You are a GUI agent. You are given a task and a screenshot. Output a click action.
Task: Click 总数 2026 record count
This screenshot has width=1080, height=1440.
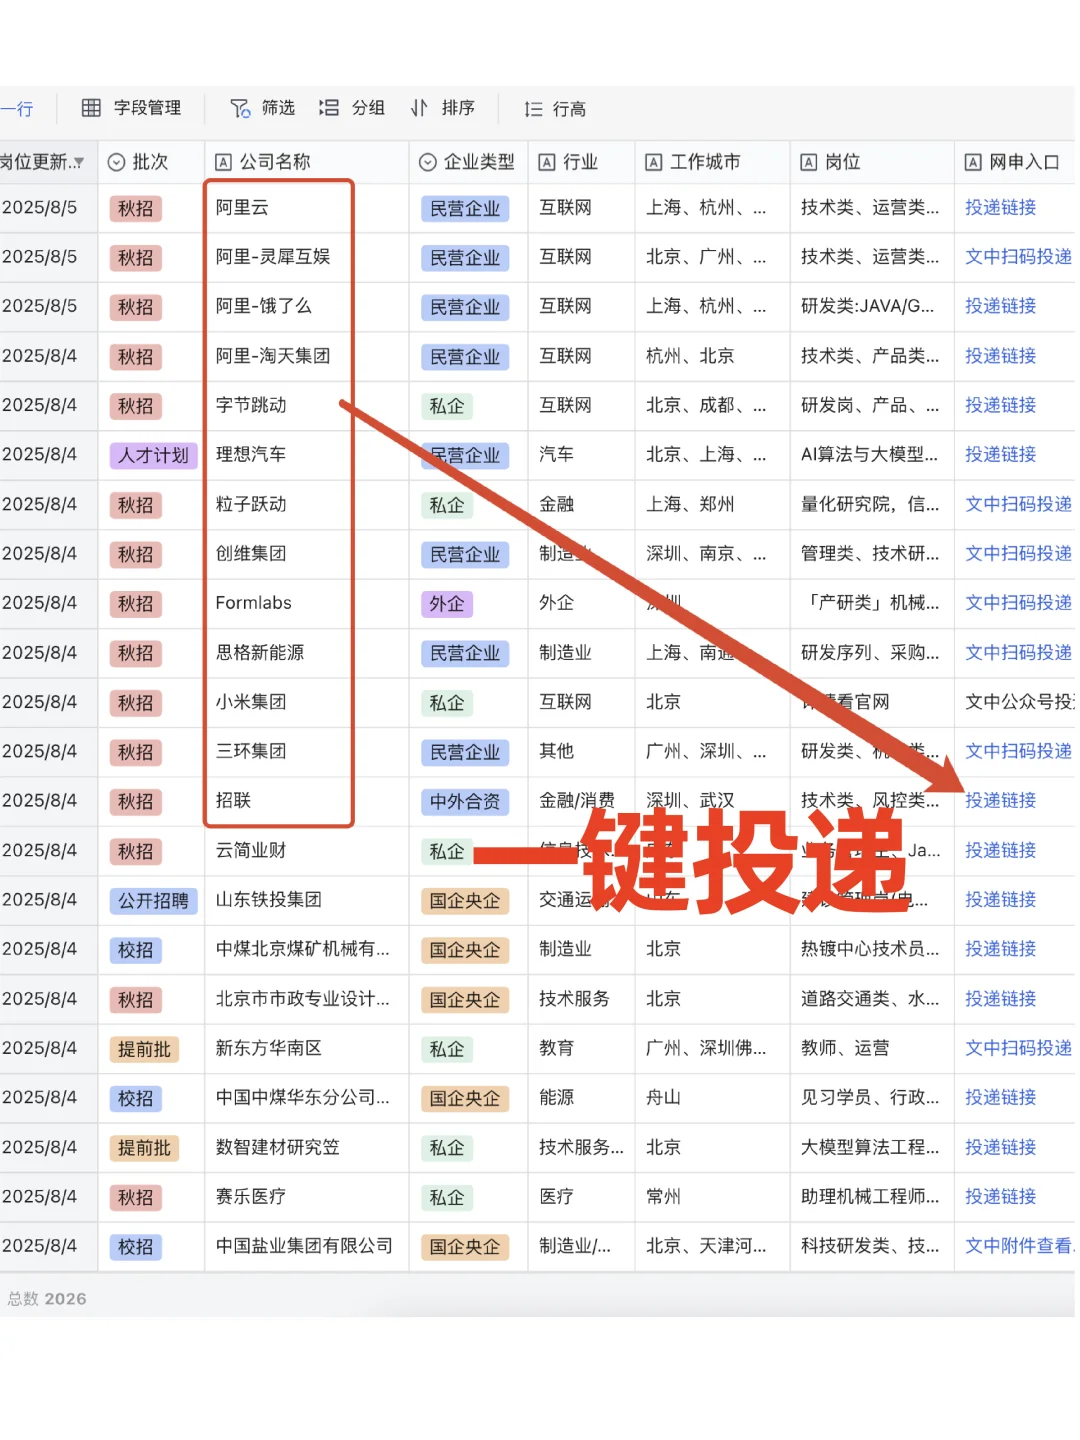pos(47,1299)
